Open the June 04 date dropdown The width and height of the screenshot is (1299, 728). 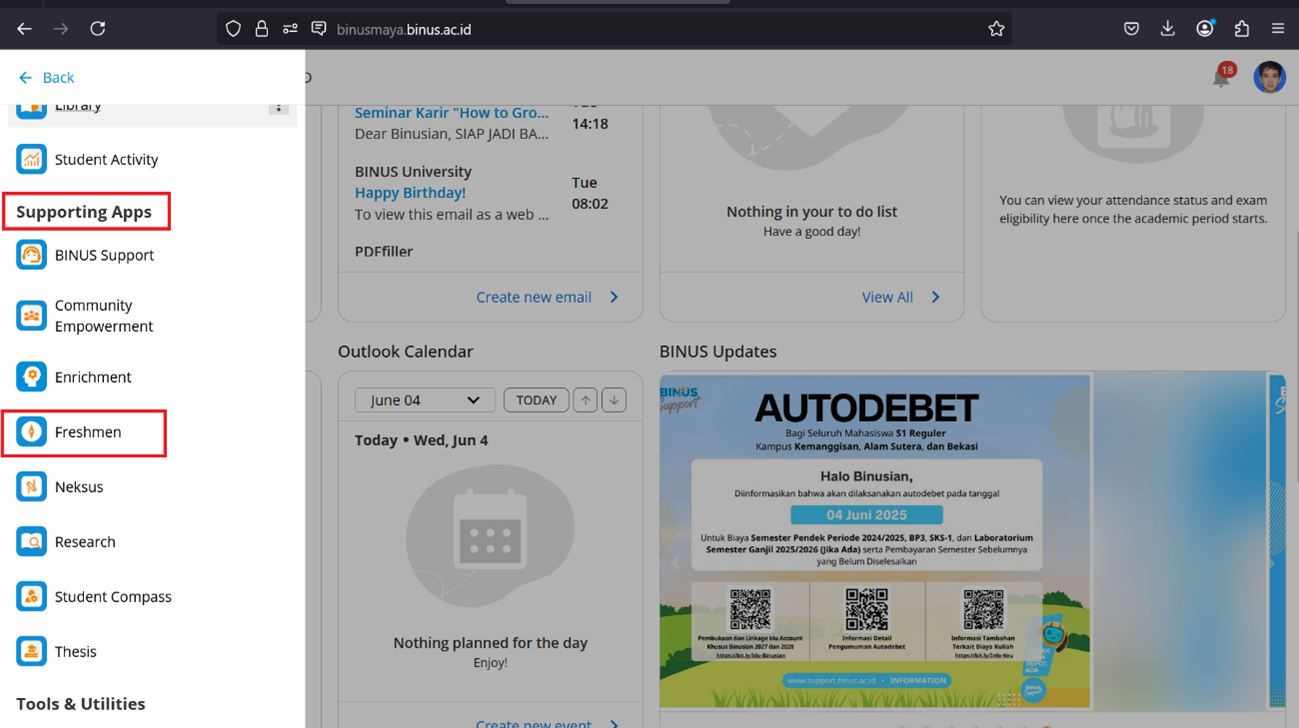[425, 400]
